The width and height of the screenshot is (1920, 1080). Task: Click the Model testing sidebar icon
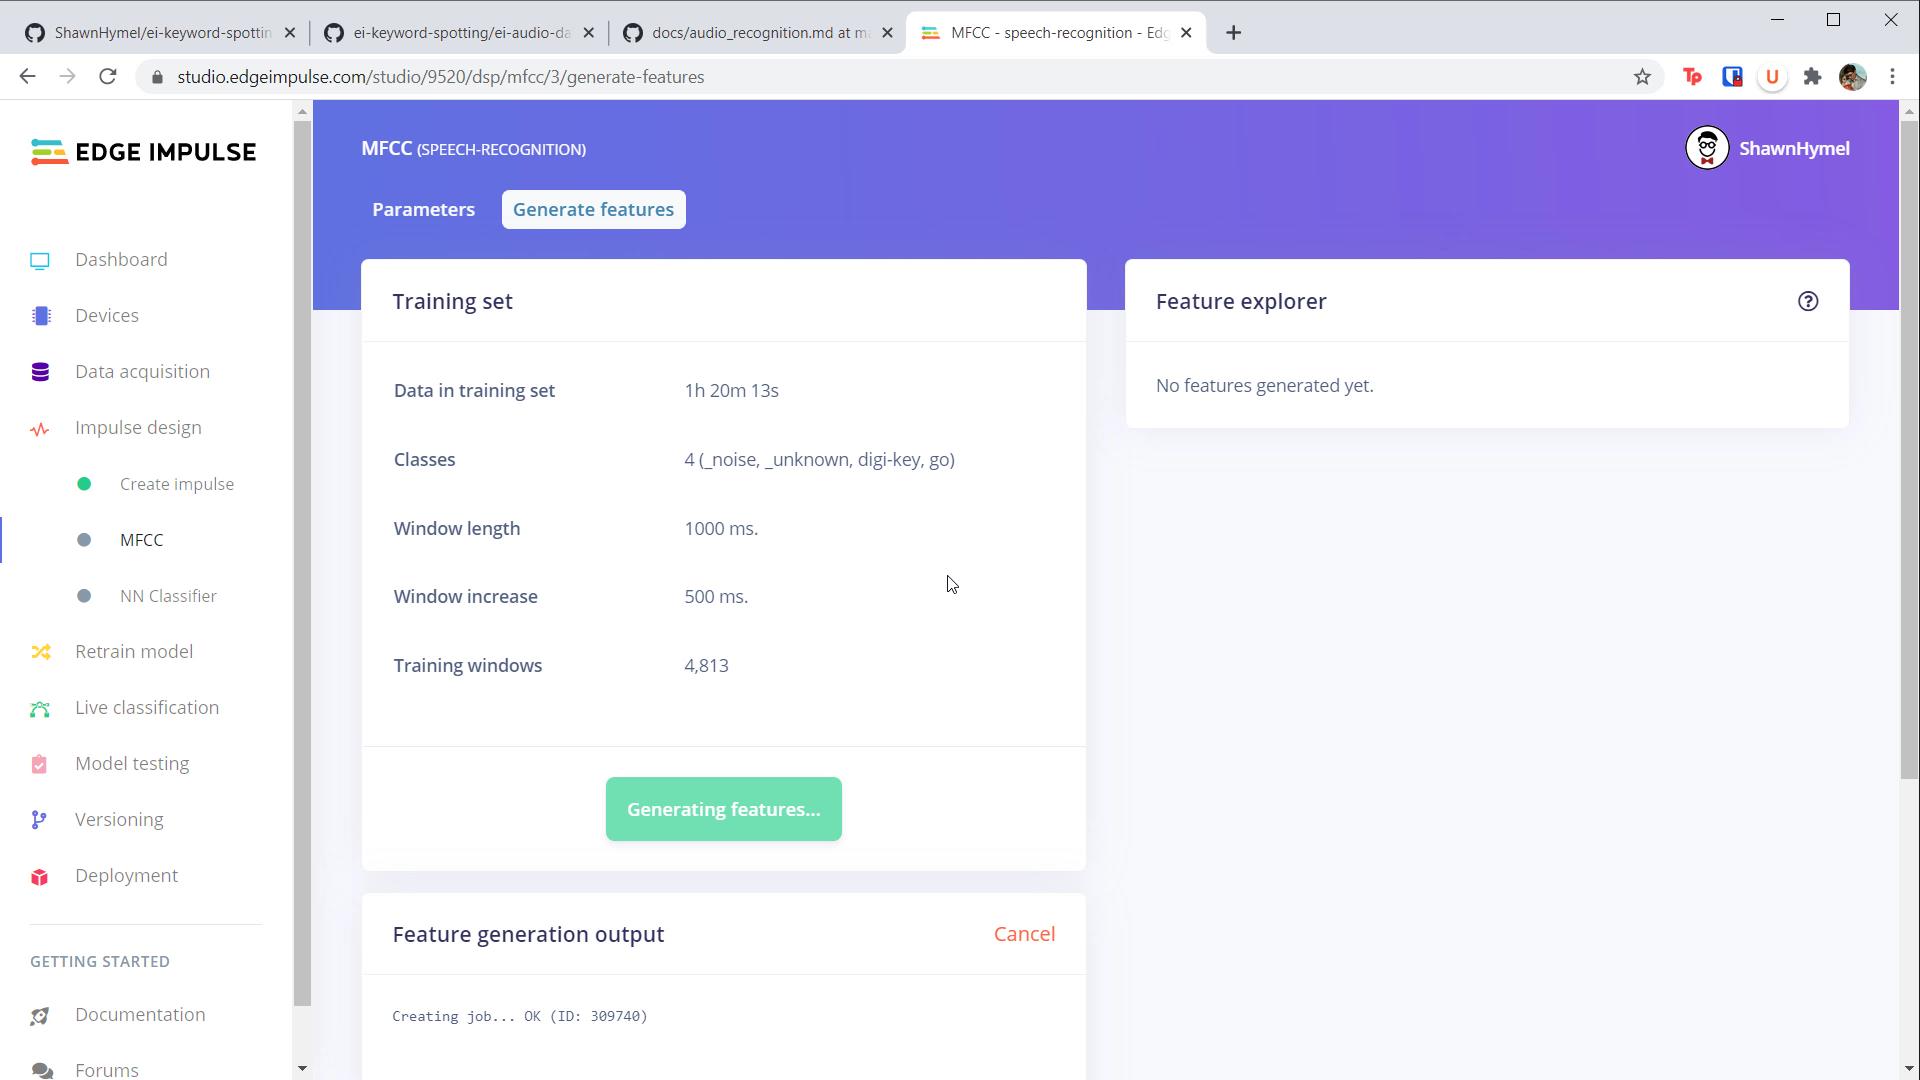click(40, 764)
